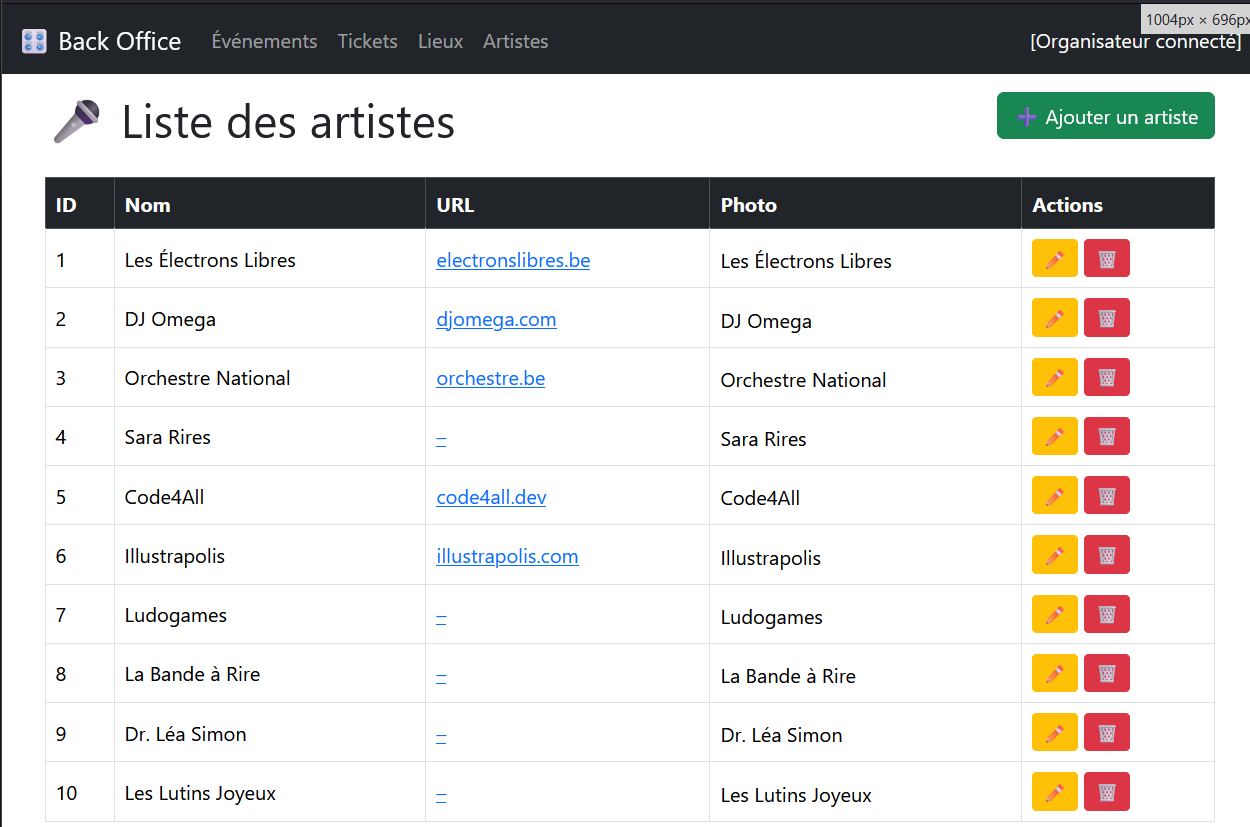Open illustrapolis.com link
The width and height of the screenshot is (1250, 827).
tap(507, 556)
